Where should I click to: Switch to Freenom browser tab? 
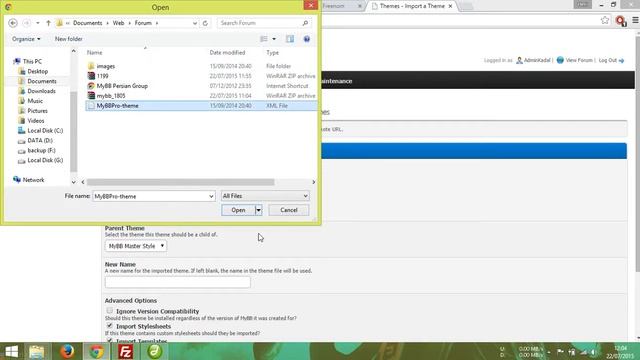[x=341, y=6]
